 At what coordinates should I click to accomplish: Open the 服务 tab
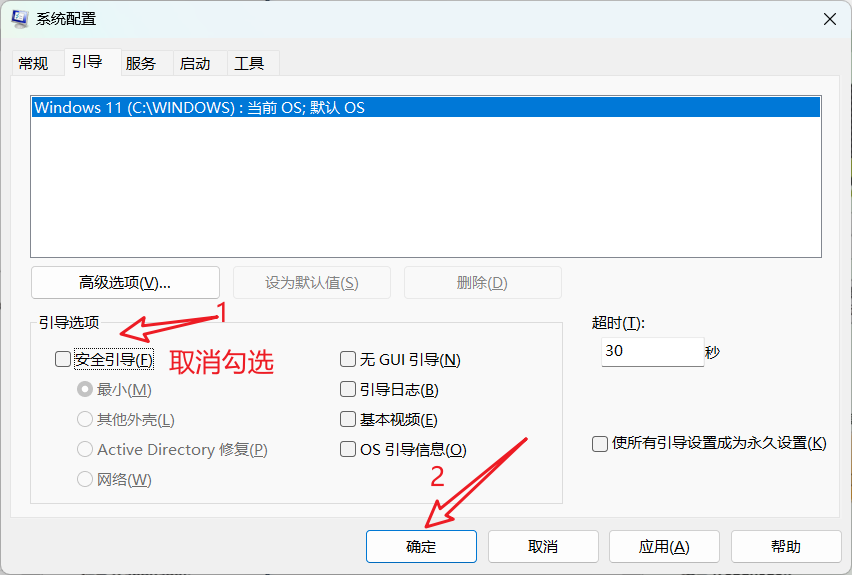(x=141, y=63)
